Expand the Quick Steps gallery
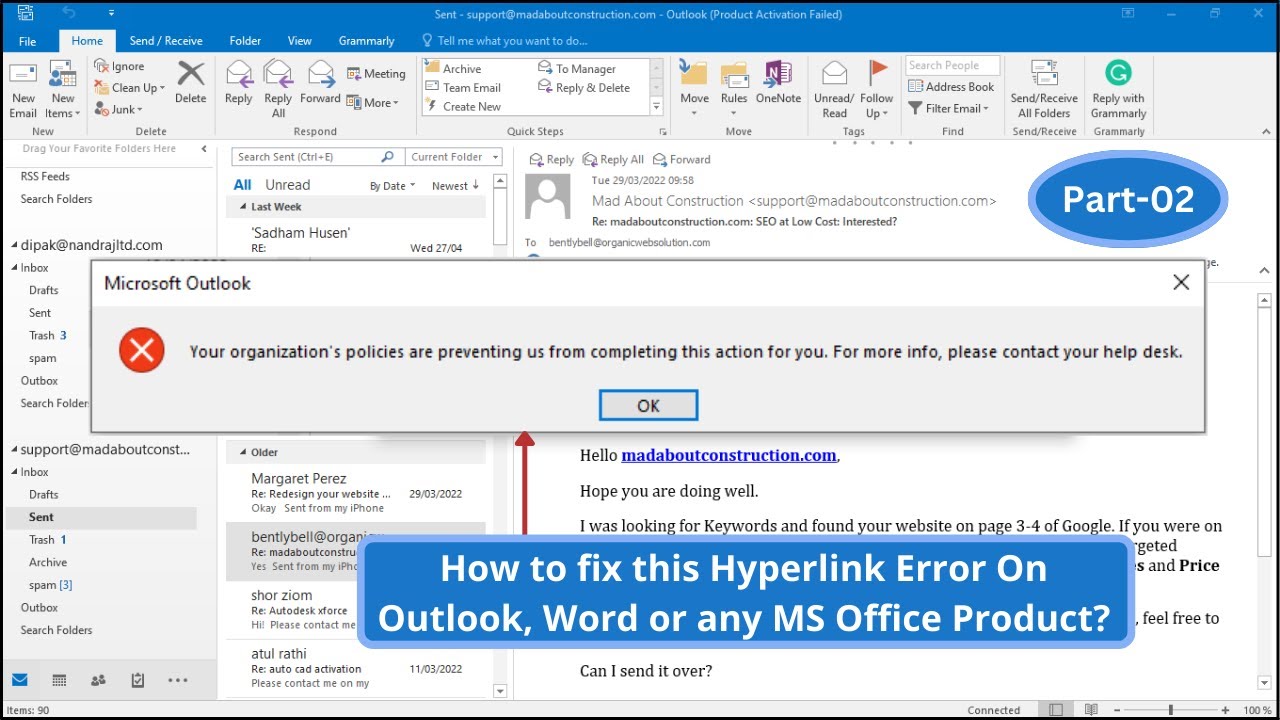1280x720 pixels. pos(657,106)
